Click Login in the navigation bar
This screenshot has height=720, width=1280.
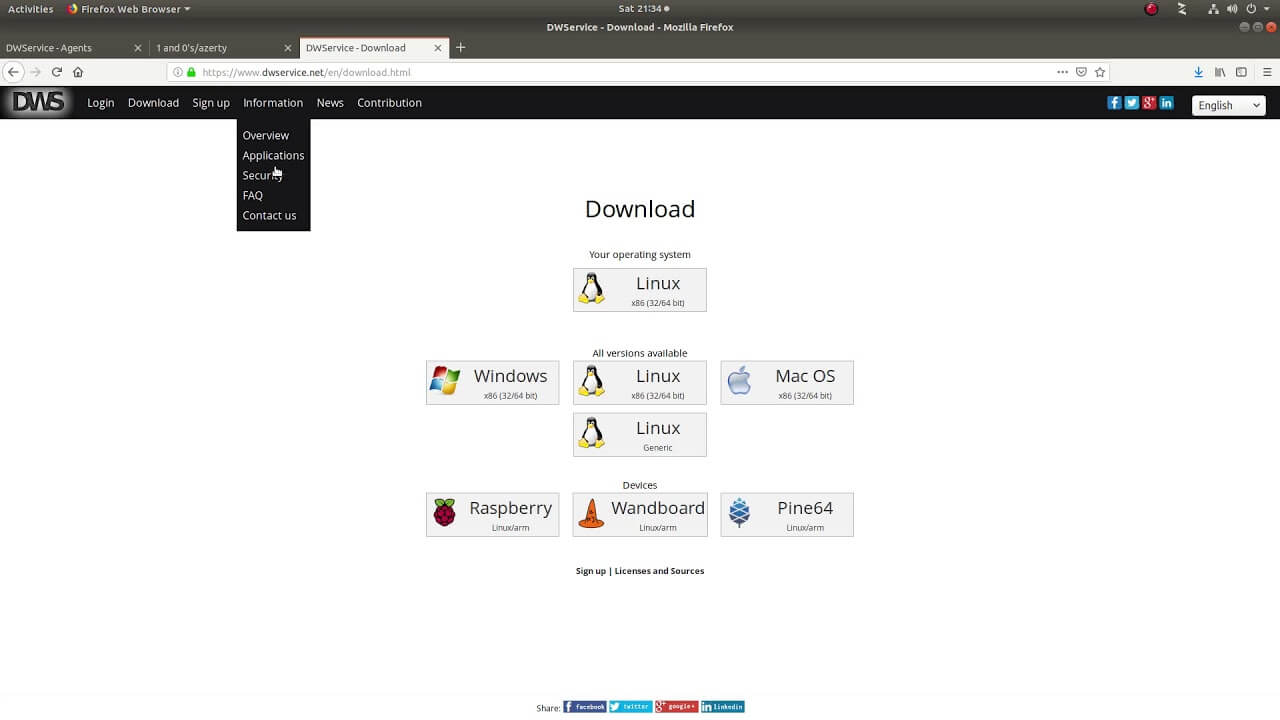click(x=100, y=103)
